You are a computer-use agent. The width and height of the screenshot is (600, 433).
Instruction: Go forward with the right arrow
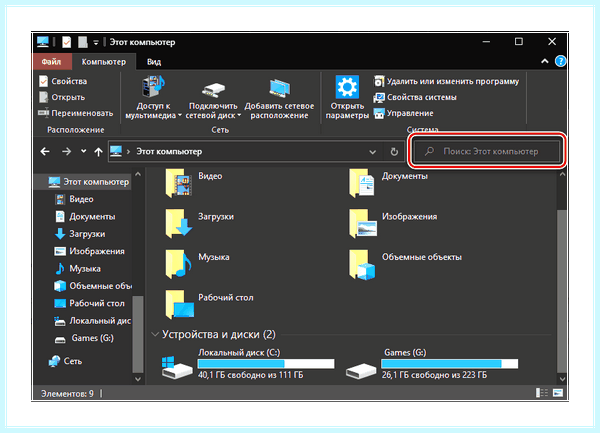click(67, 151)
